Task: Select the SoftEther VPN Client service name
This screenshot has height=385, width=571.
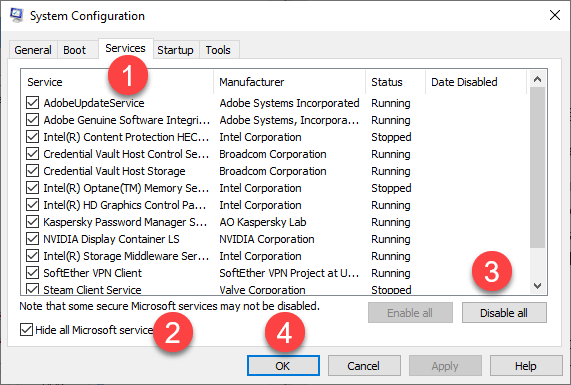Action: (x=92, y=273)
